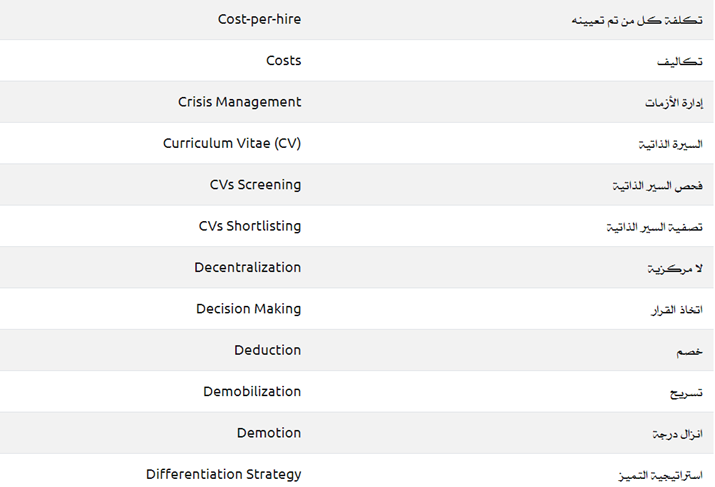Click the Demotion term
The width and height of the screenshot is (715, 487).
click(x=268, y=433)
